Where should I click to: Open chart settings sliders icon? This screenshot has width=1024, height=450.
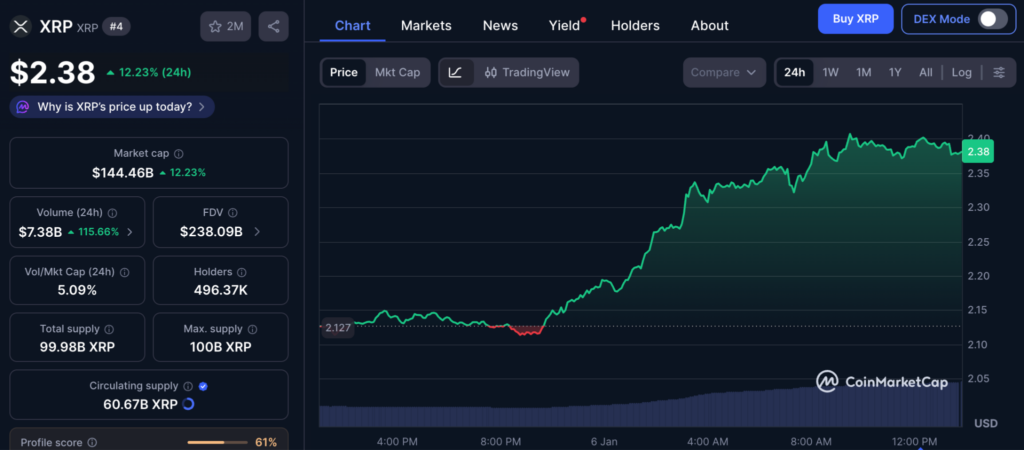(998, 72)
